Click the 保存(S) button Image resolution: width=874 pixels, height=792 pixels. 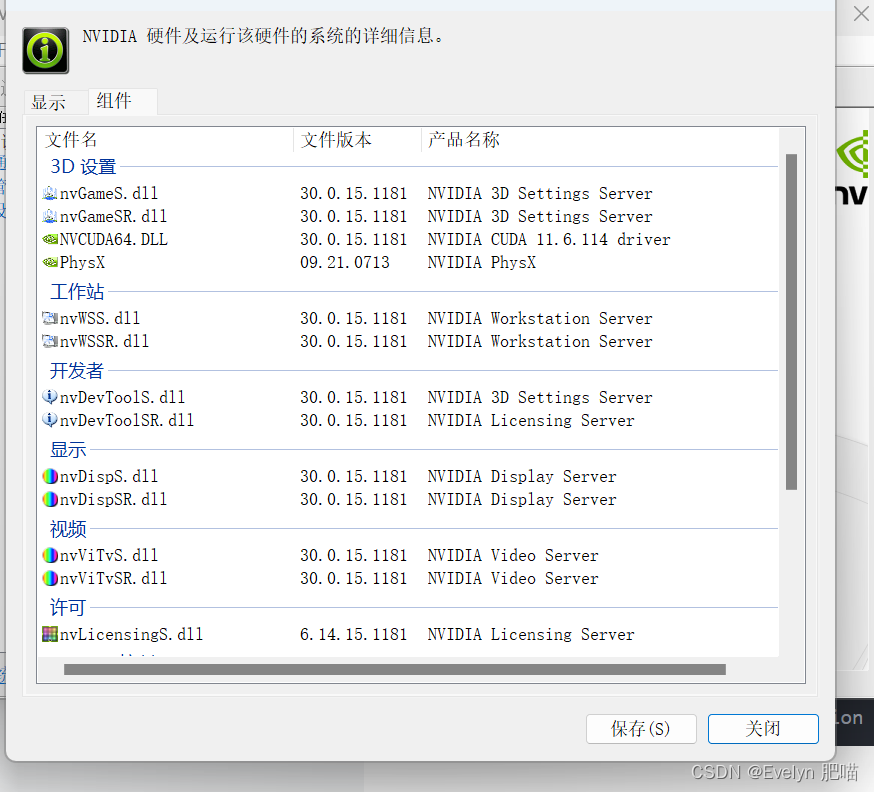(x=641, y=729)
